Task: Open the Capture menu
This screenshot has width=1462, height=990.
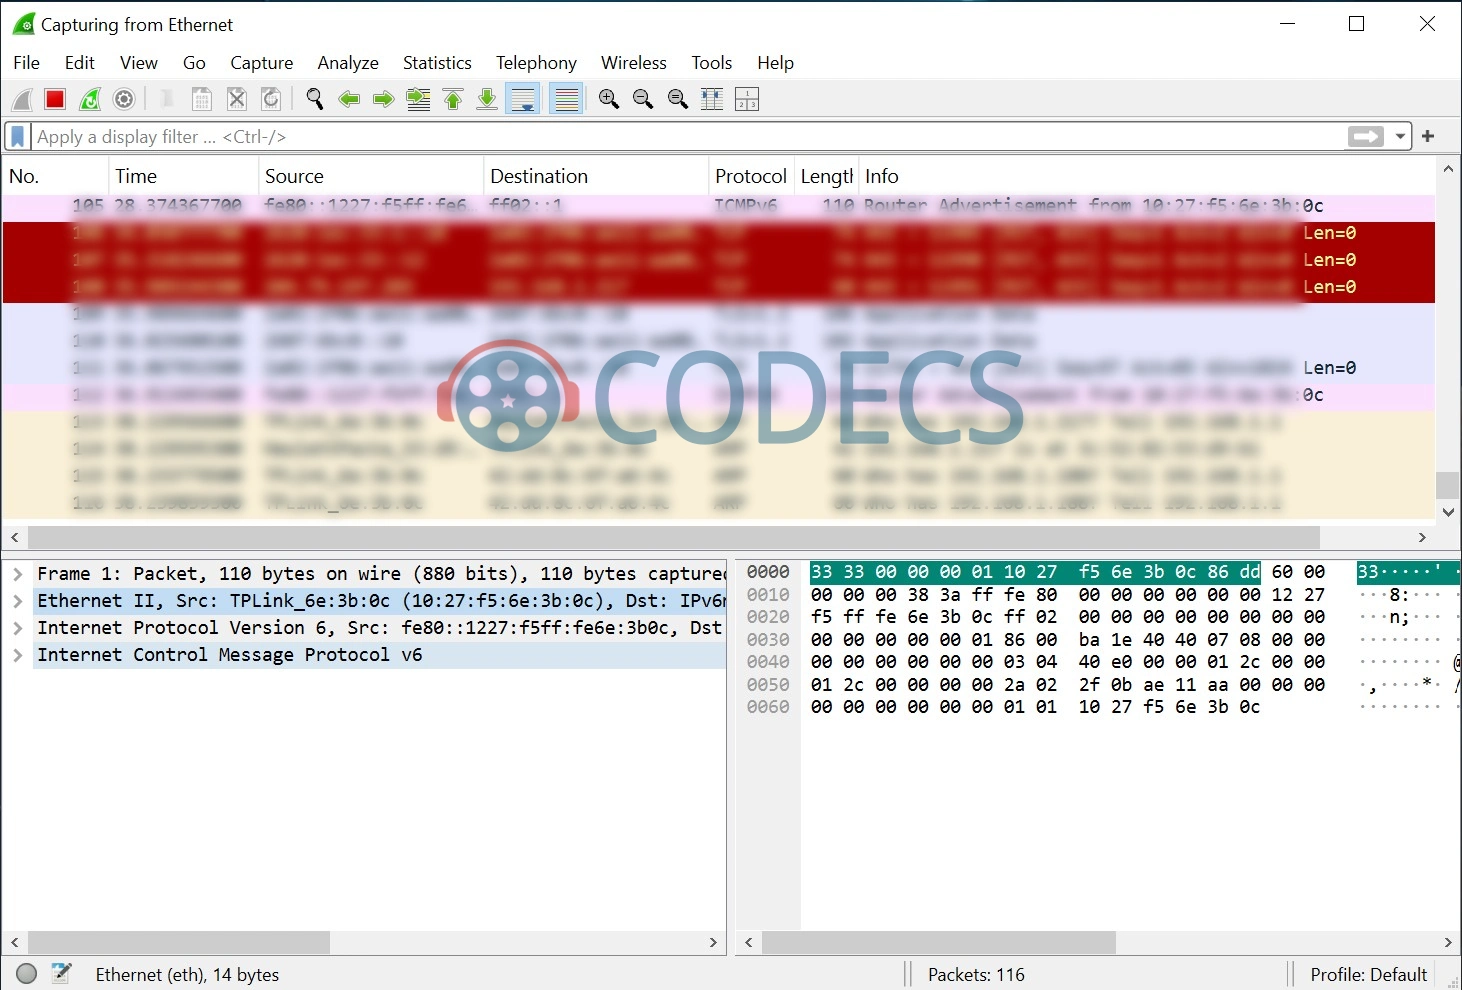Action: coord(262,62)
